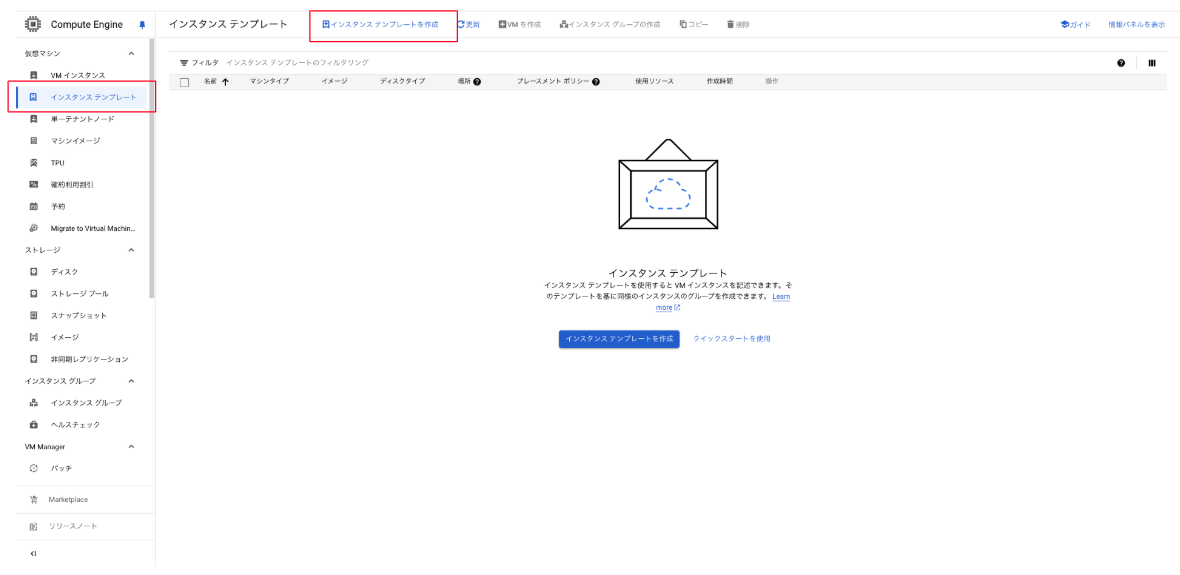This screenshot has width=1180, height=575.
Task: Click the 確約利用割引 sidebar icon
Action: pos(33,184)
